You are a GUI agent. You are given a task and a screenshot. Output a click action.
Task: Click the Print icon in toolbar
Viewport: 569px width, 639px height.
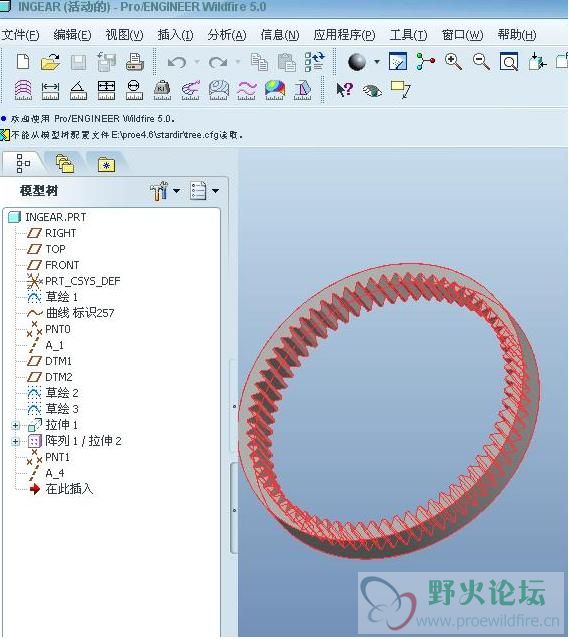134,62
